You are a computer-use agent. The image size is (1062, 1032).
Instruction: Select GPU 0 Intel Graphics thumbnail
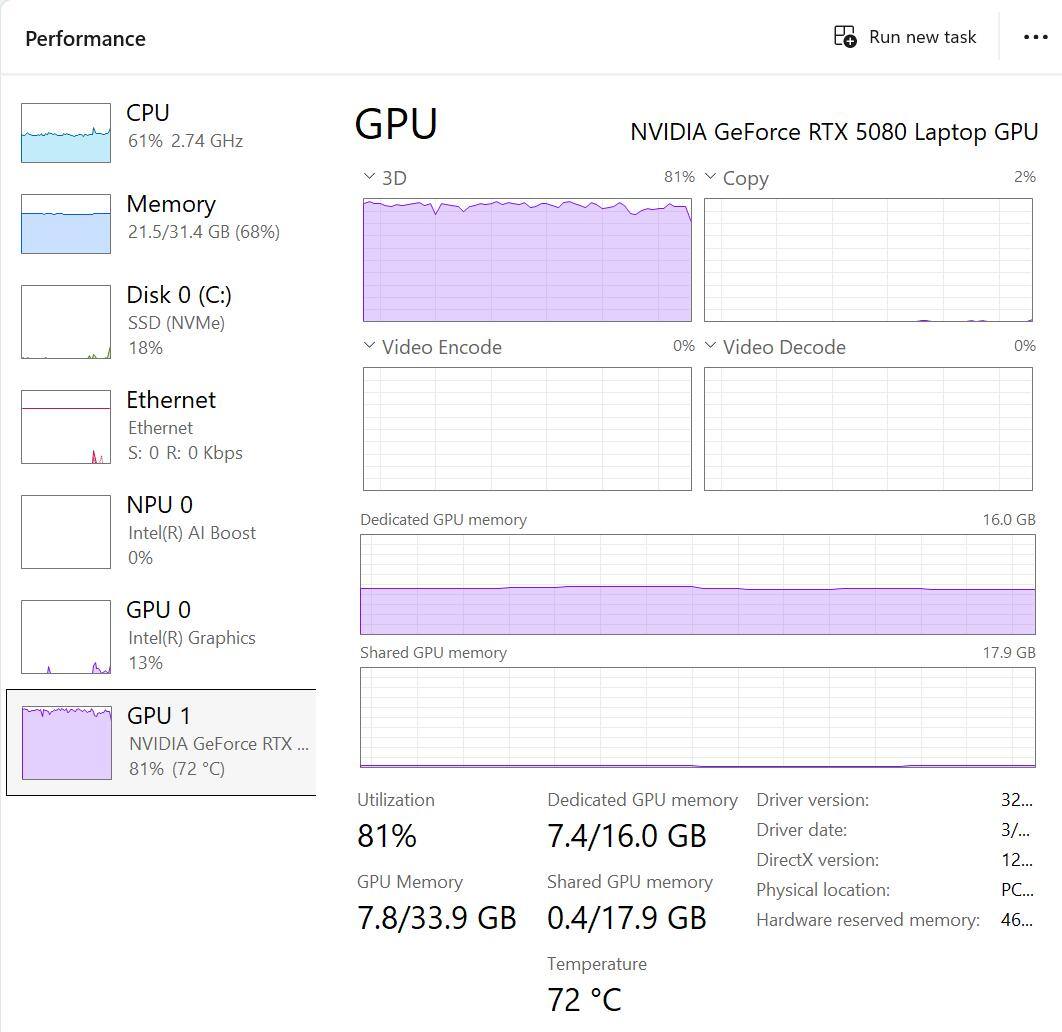tap(66, 637)
